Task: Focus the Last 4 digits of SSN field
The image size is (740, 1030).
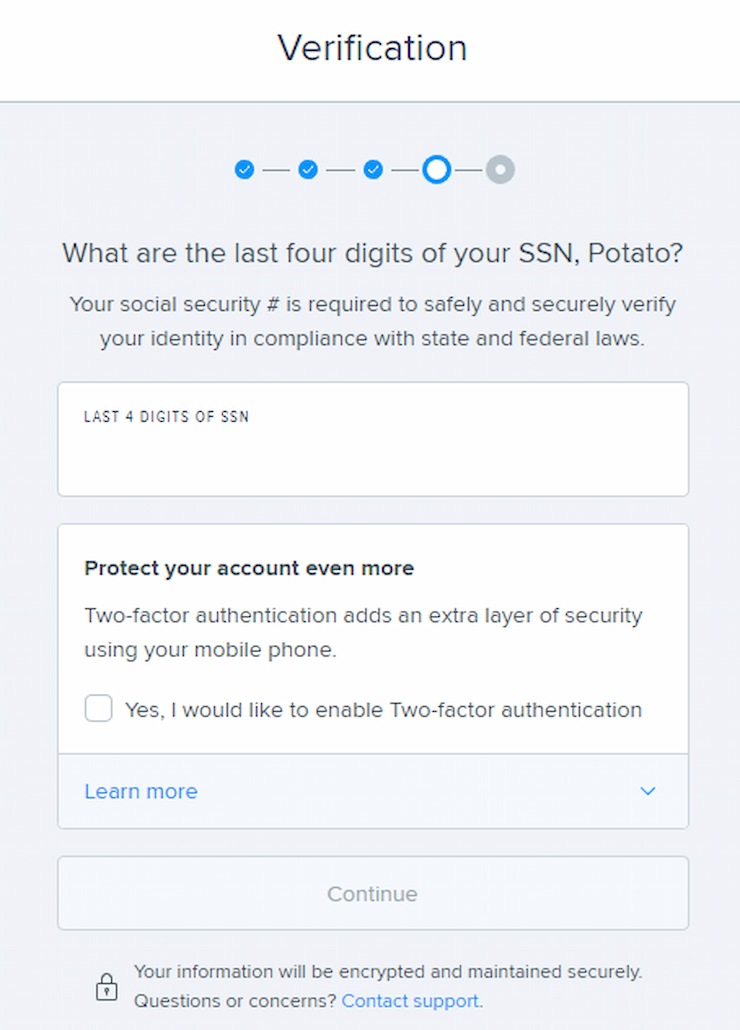Action: pyautogui.click(x=373, y=439)
